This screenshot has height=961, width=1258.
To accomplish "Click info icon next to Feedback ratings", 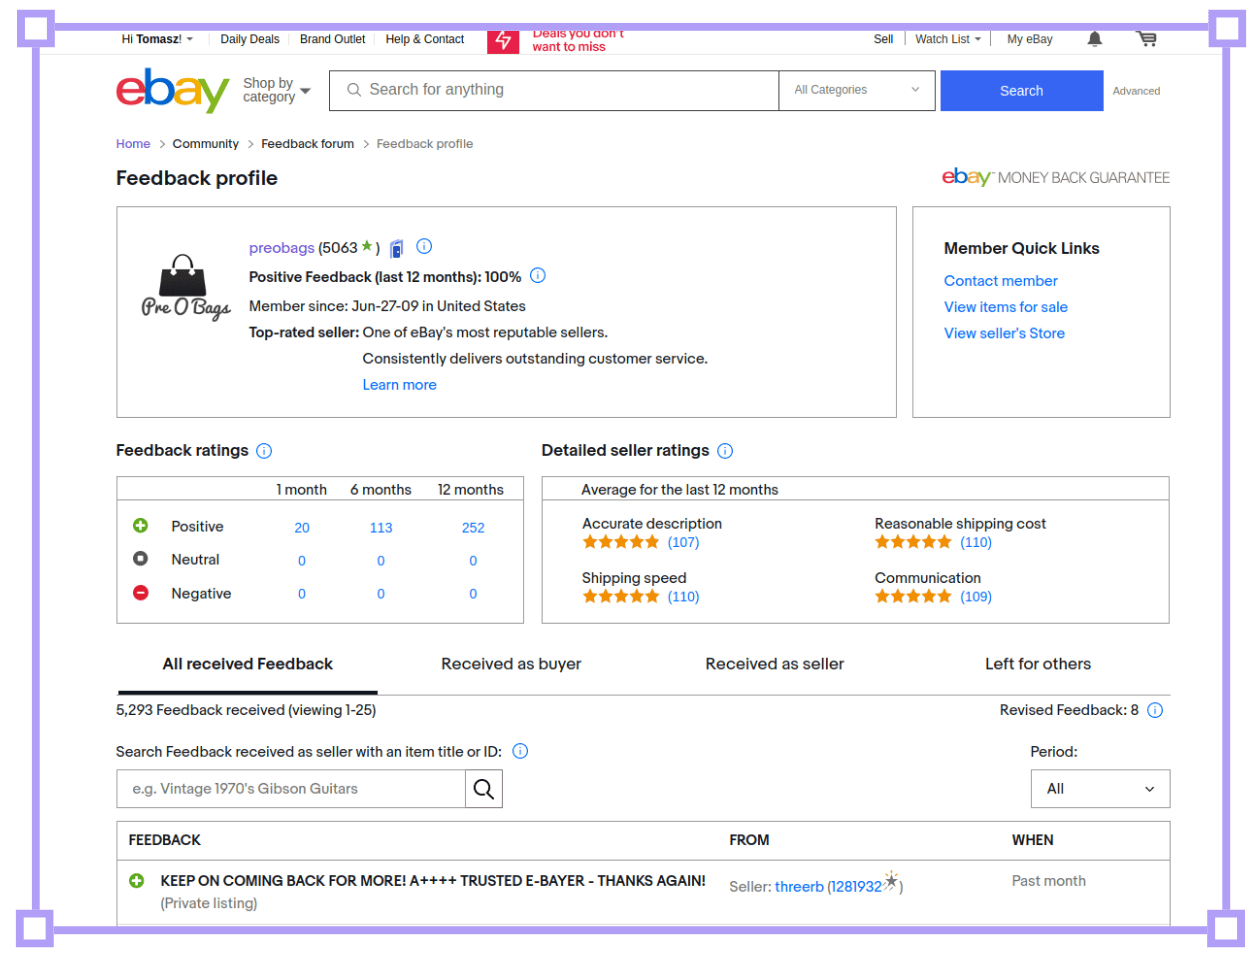I will (x=264, y=451).
